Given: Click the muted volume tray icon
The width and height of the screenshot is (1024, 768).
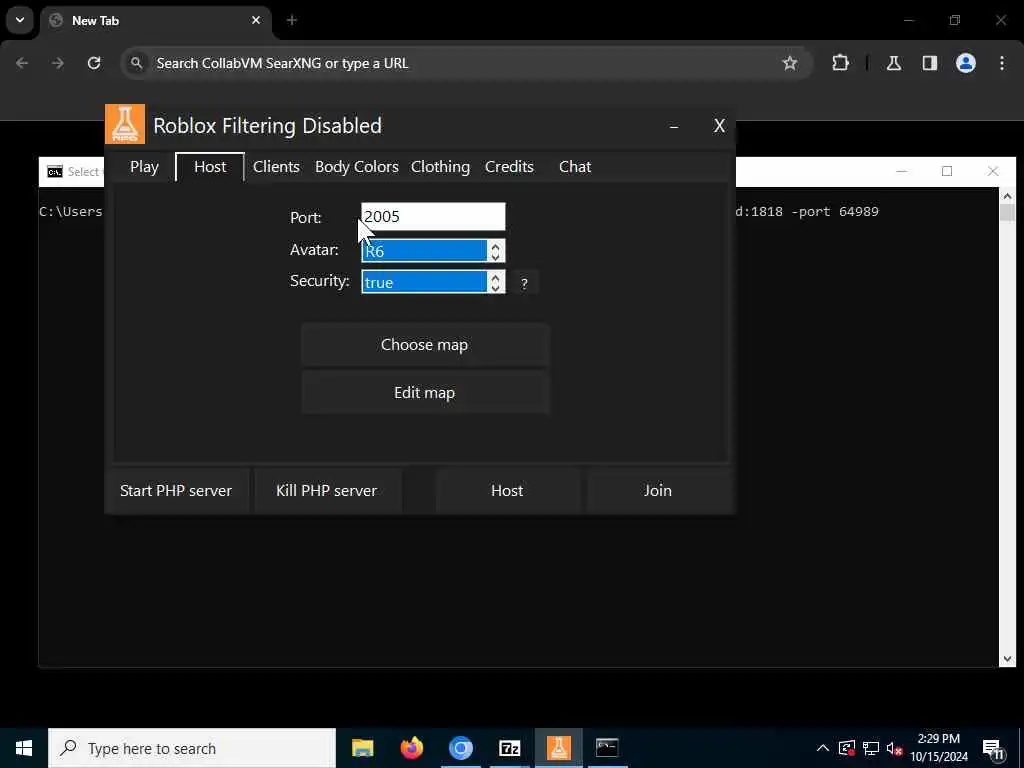Looking at the screenshot, I should point(894,748).
